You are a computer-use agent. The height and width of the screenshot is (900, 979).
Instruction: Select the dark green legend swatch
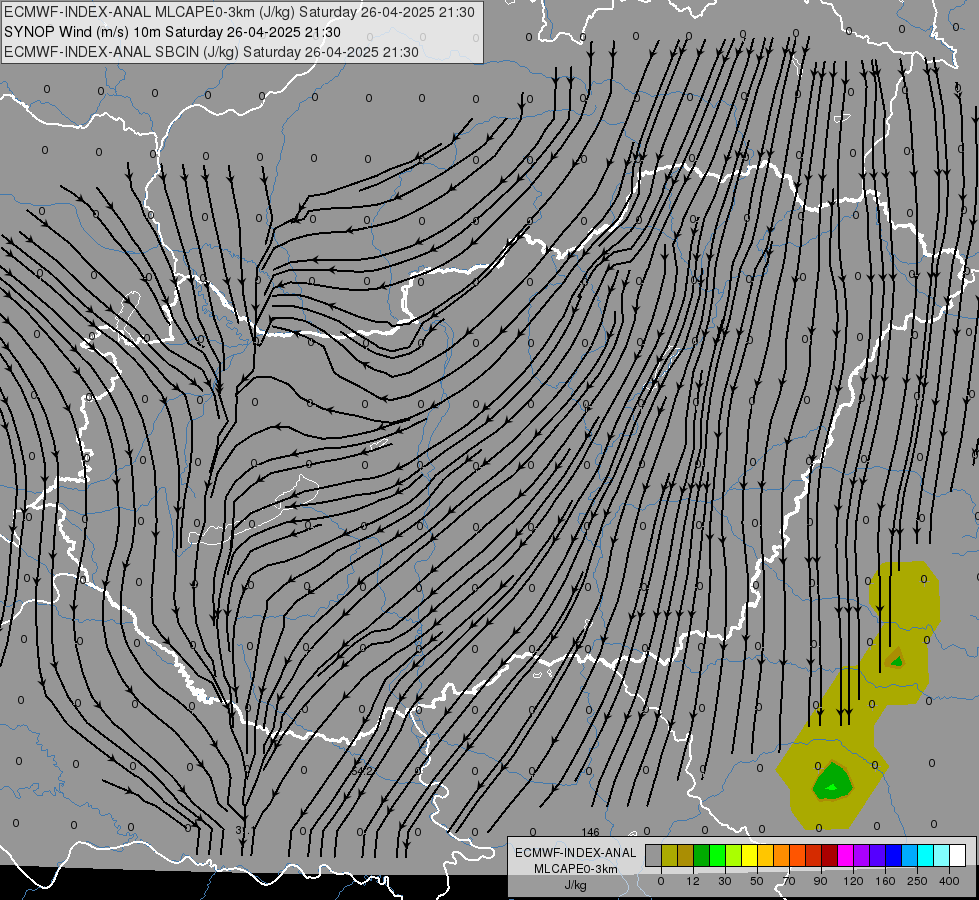point(702,855)
